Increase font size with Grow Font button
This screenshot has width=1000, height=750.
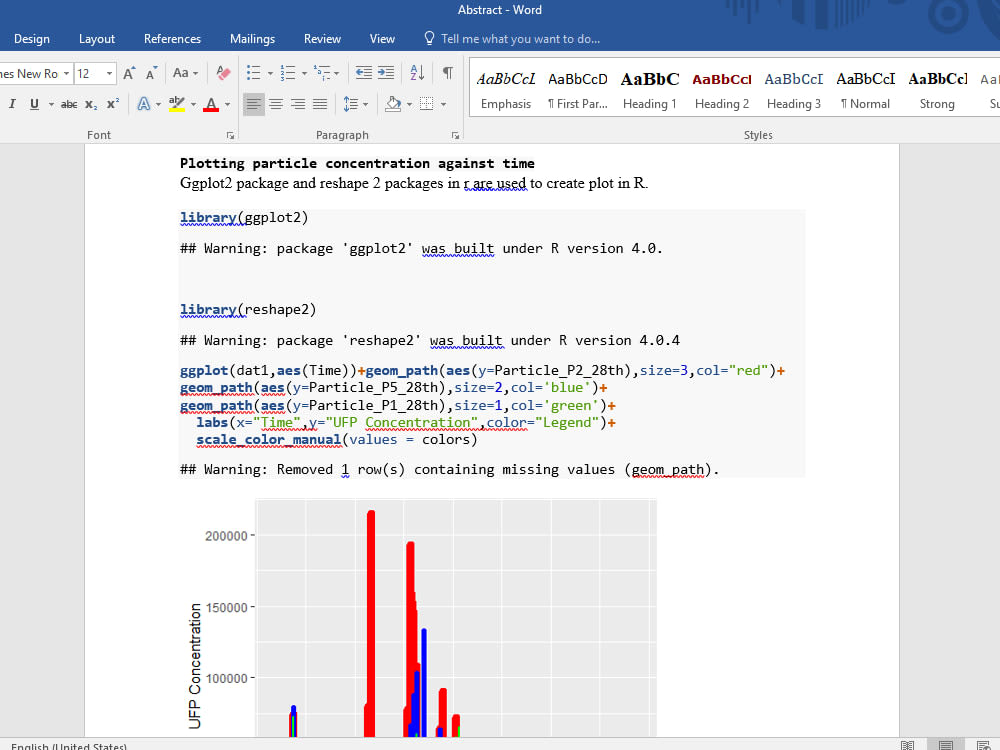pyautogui.click(x=129, y=73)
